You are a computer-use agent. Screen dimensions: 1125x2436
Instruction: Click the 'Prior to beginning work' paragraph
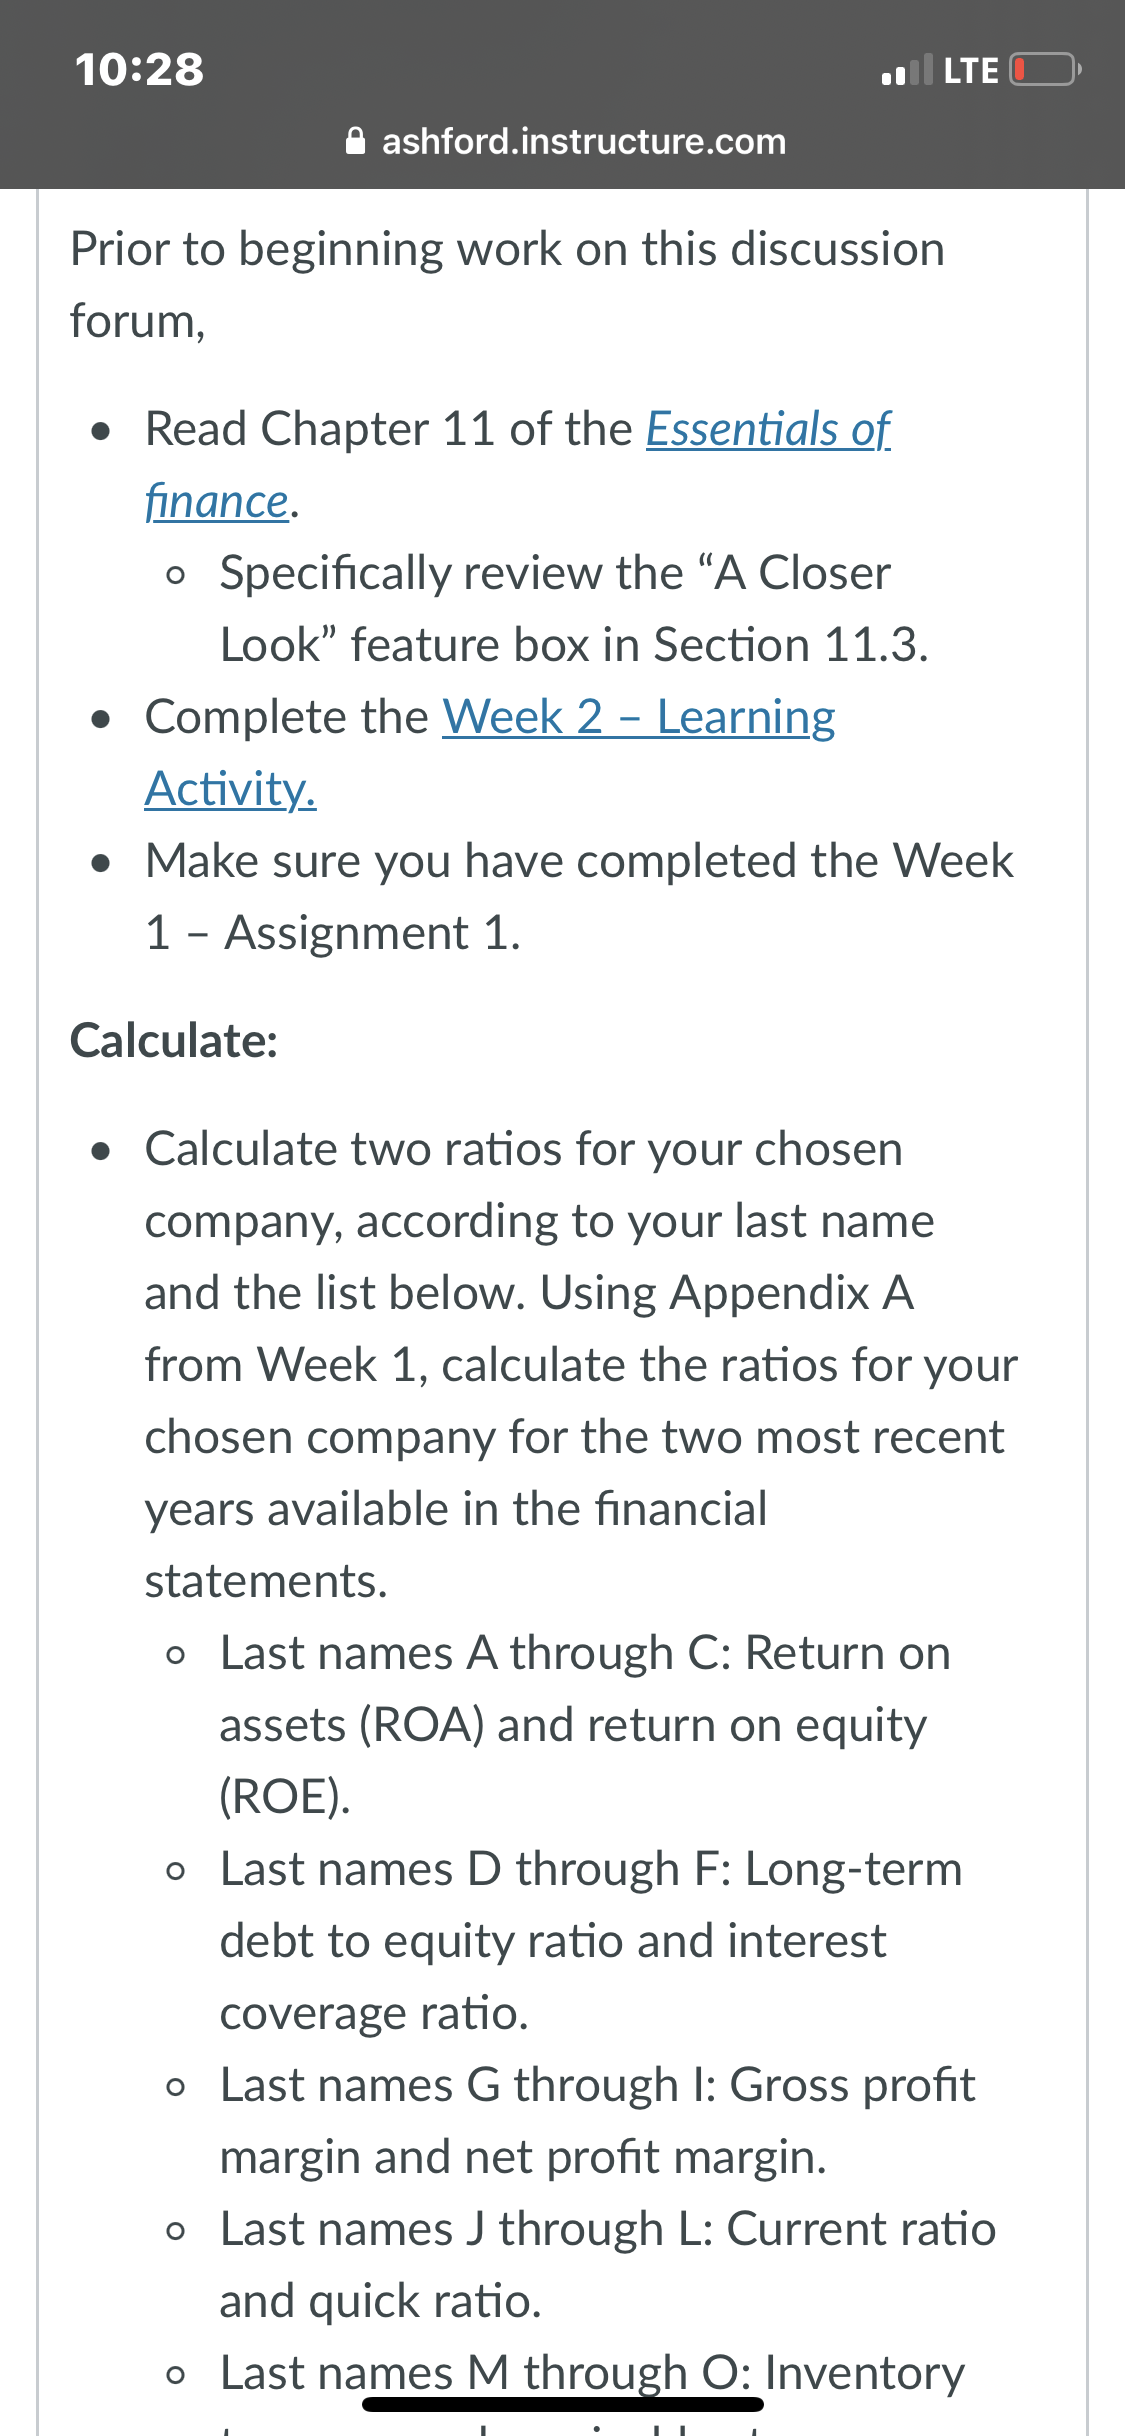507,285
